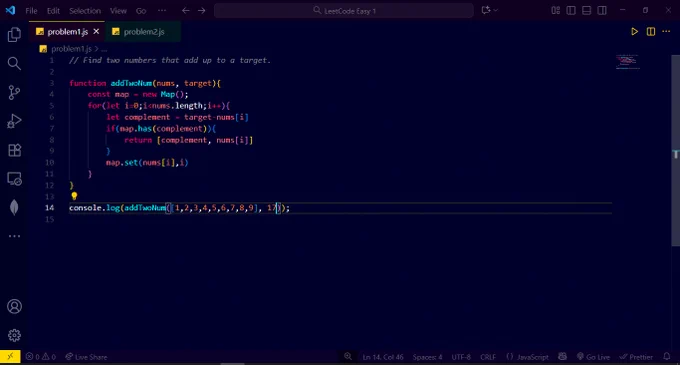This screenshot has width=680, height=365.
Task: Open the View menu
Action: click(118, 11)
